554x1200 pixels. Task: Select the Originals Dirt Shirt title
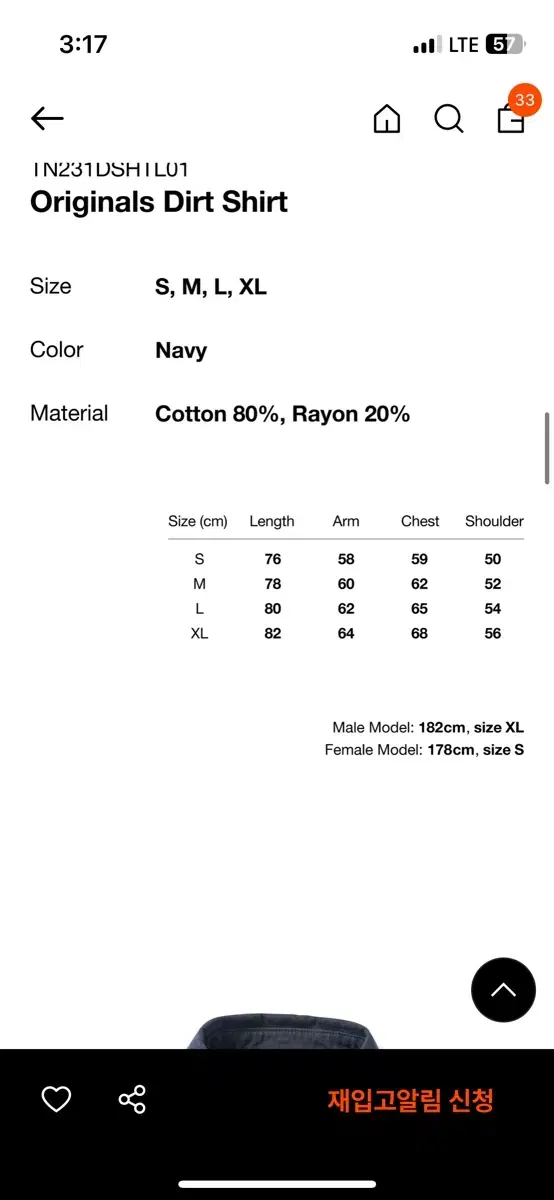159,202
